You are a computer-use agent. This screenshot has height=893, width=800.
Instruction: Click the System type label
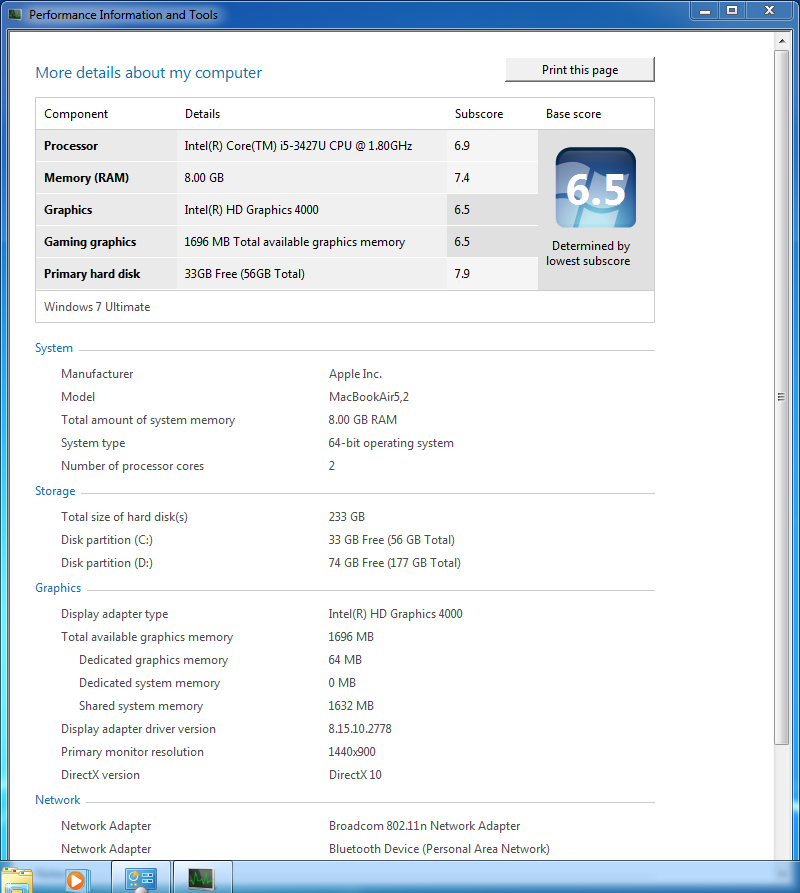[x=93, y=443]
